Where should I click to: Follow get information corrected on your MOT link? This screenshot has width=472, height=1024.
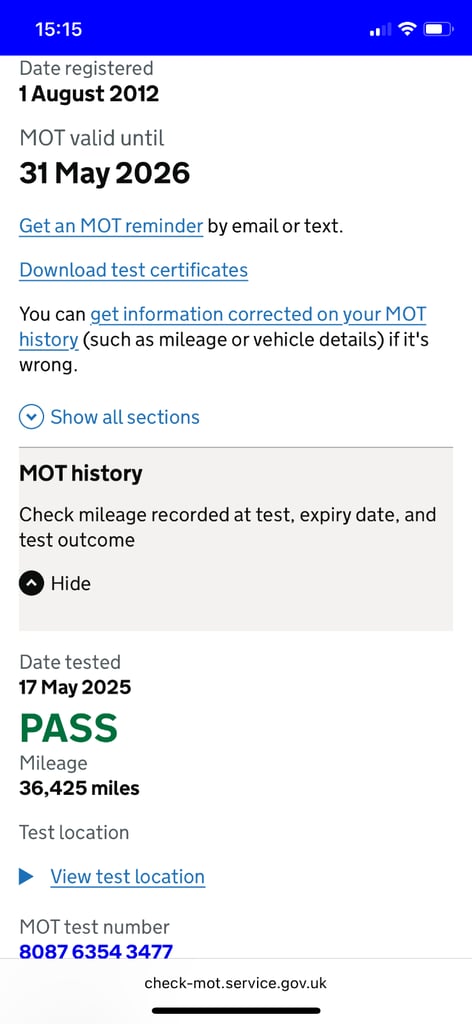coord(258,314)
